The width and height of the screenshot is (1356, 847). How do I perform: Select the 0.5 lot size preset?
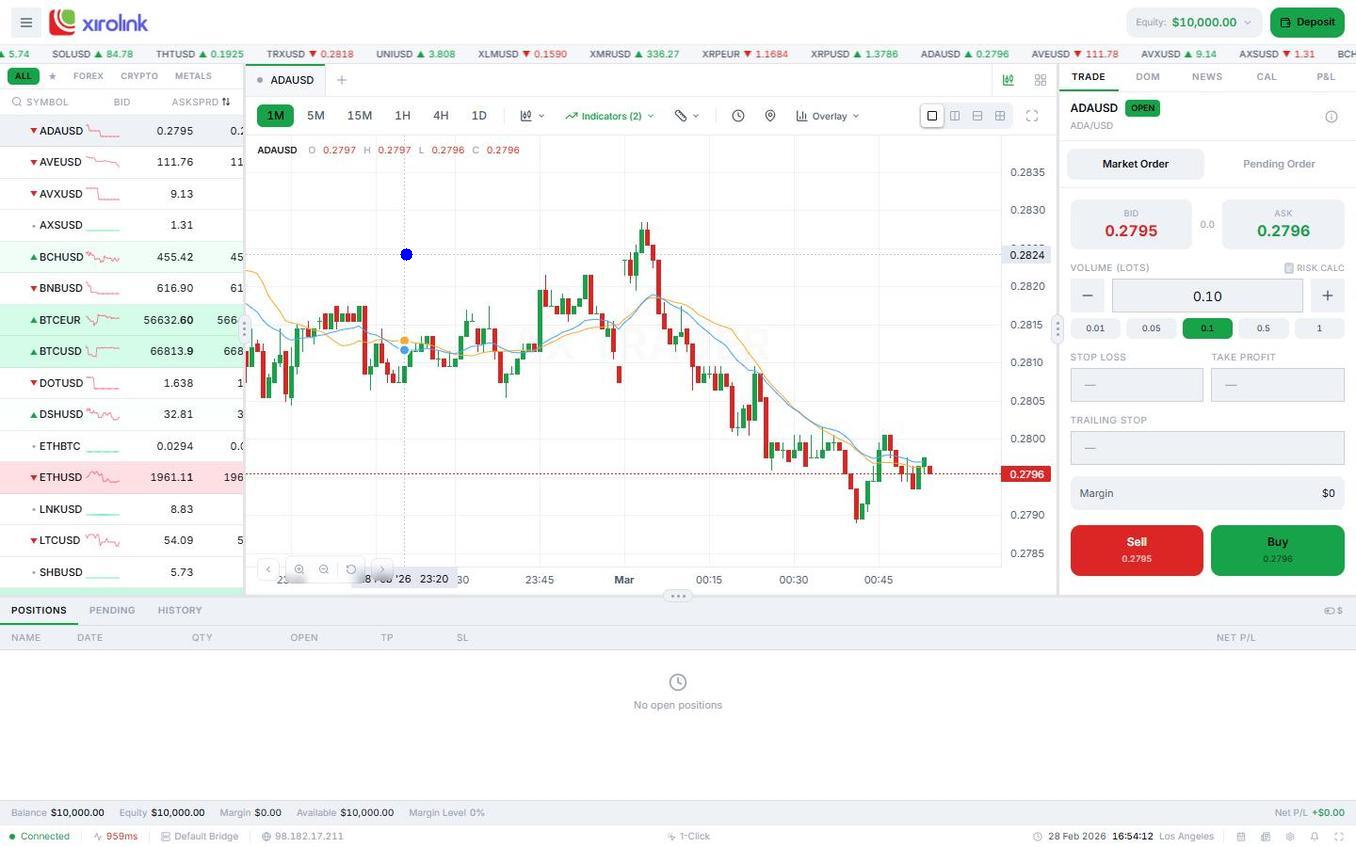point(1263,328)
